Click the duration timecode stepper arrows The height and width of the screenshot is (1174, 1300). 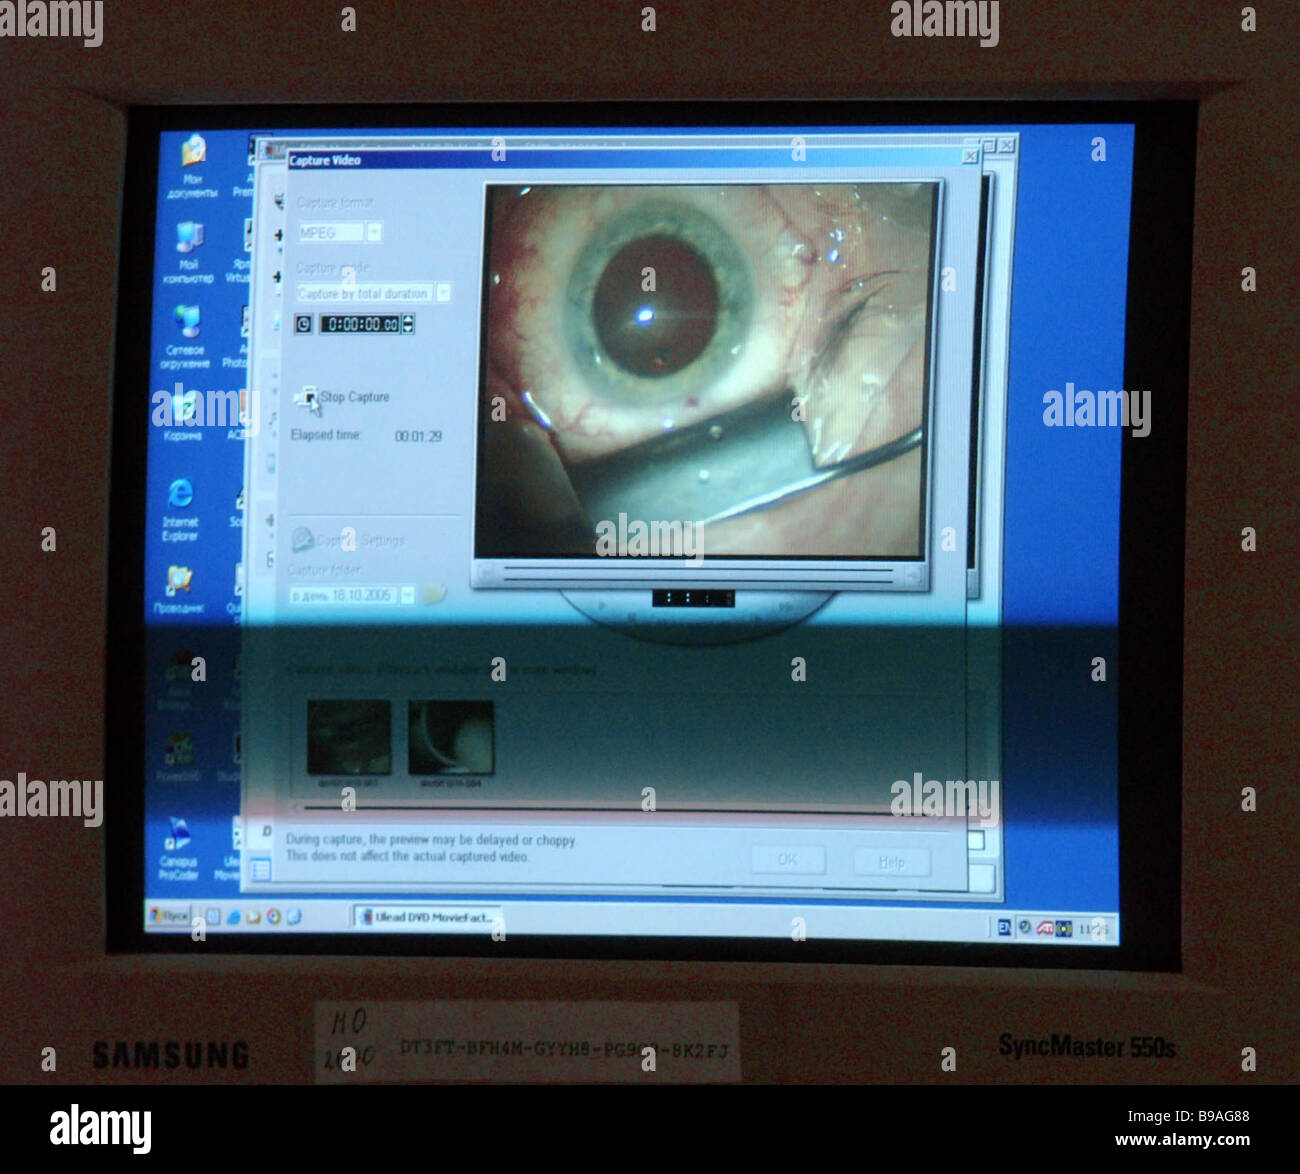click(x=407, y=324)
